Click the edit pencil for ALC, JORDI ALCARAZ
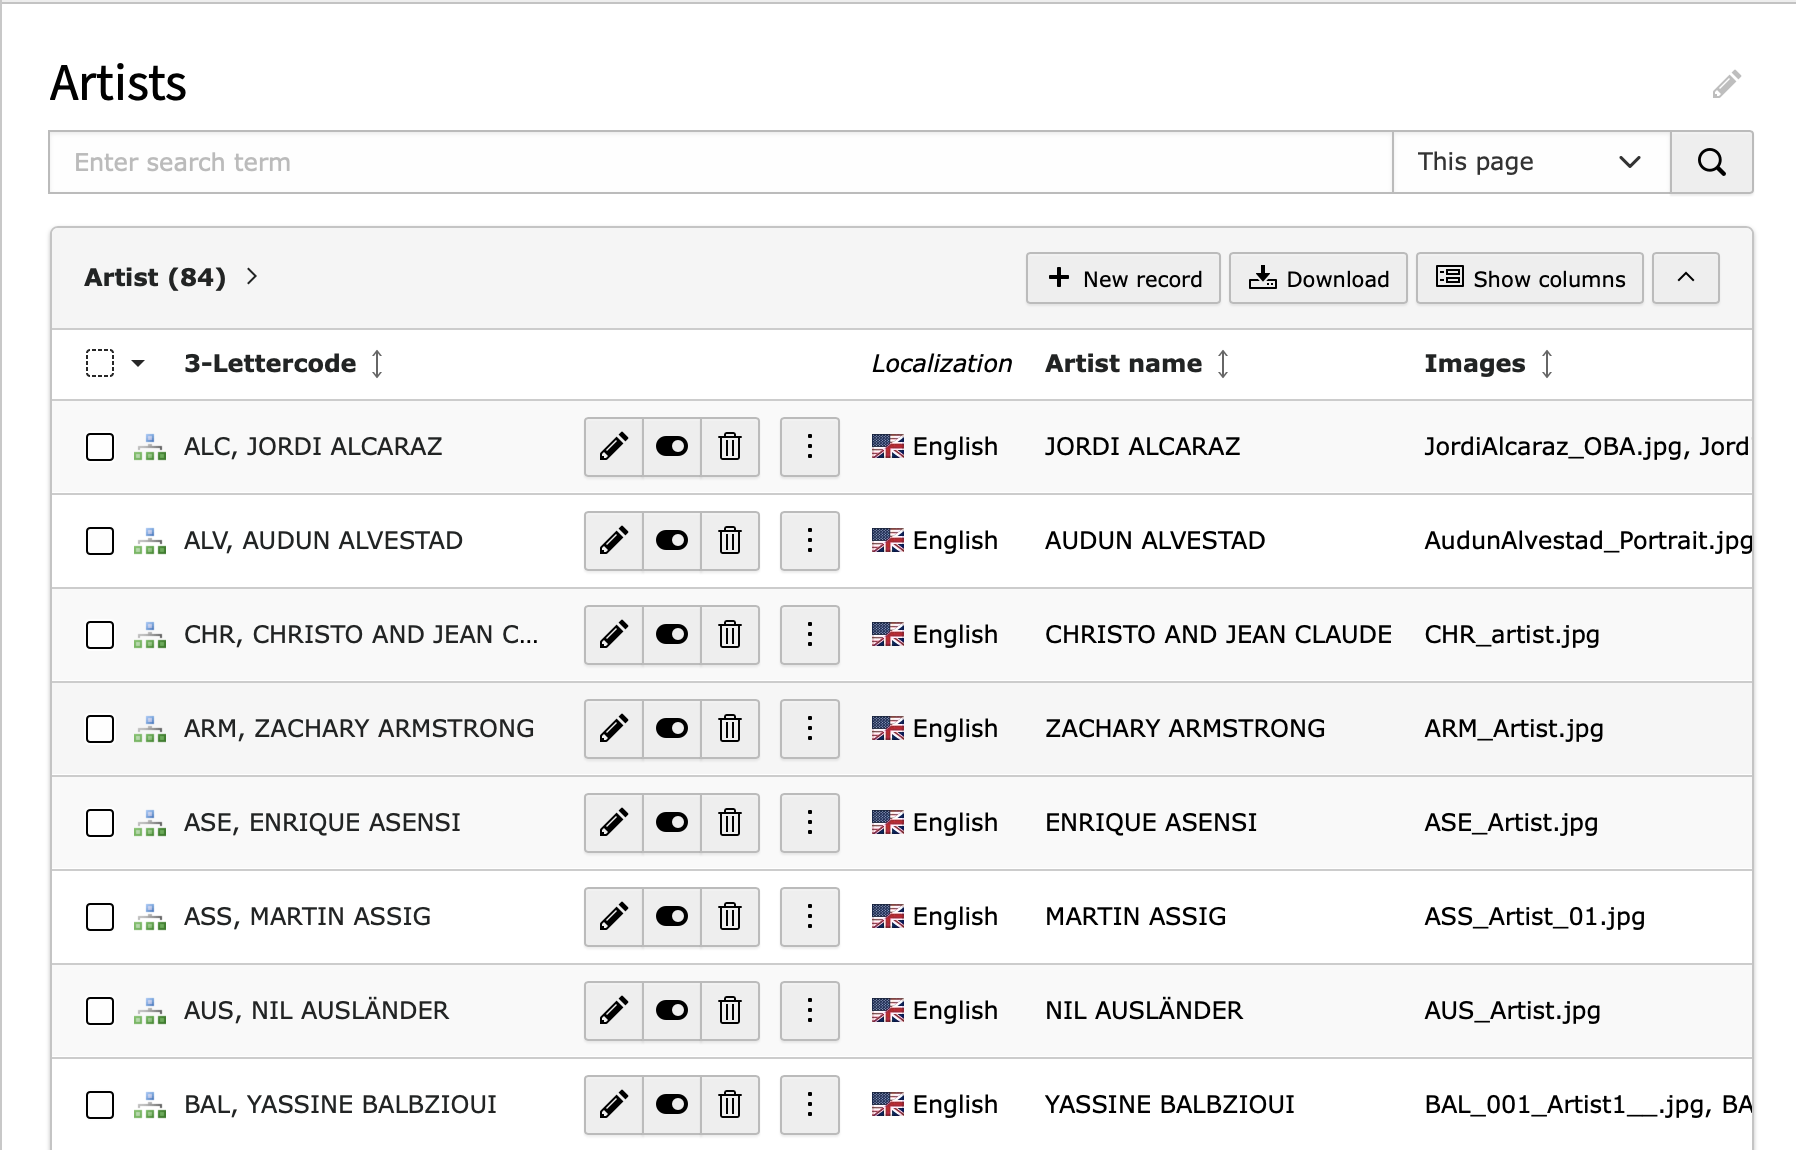Screen dimensions: 1796x1150 (613, 446)
